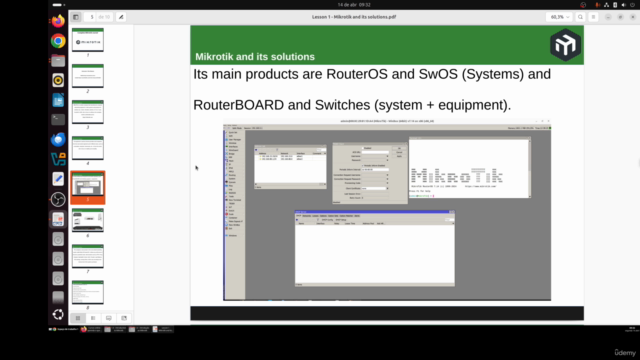Switch sidebar to outline list view
Viewport: 640px width, 360px height.
pos(93,318)
